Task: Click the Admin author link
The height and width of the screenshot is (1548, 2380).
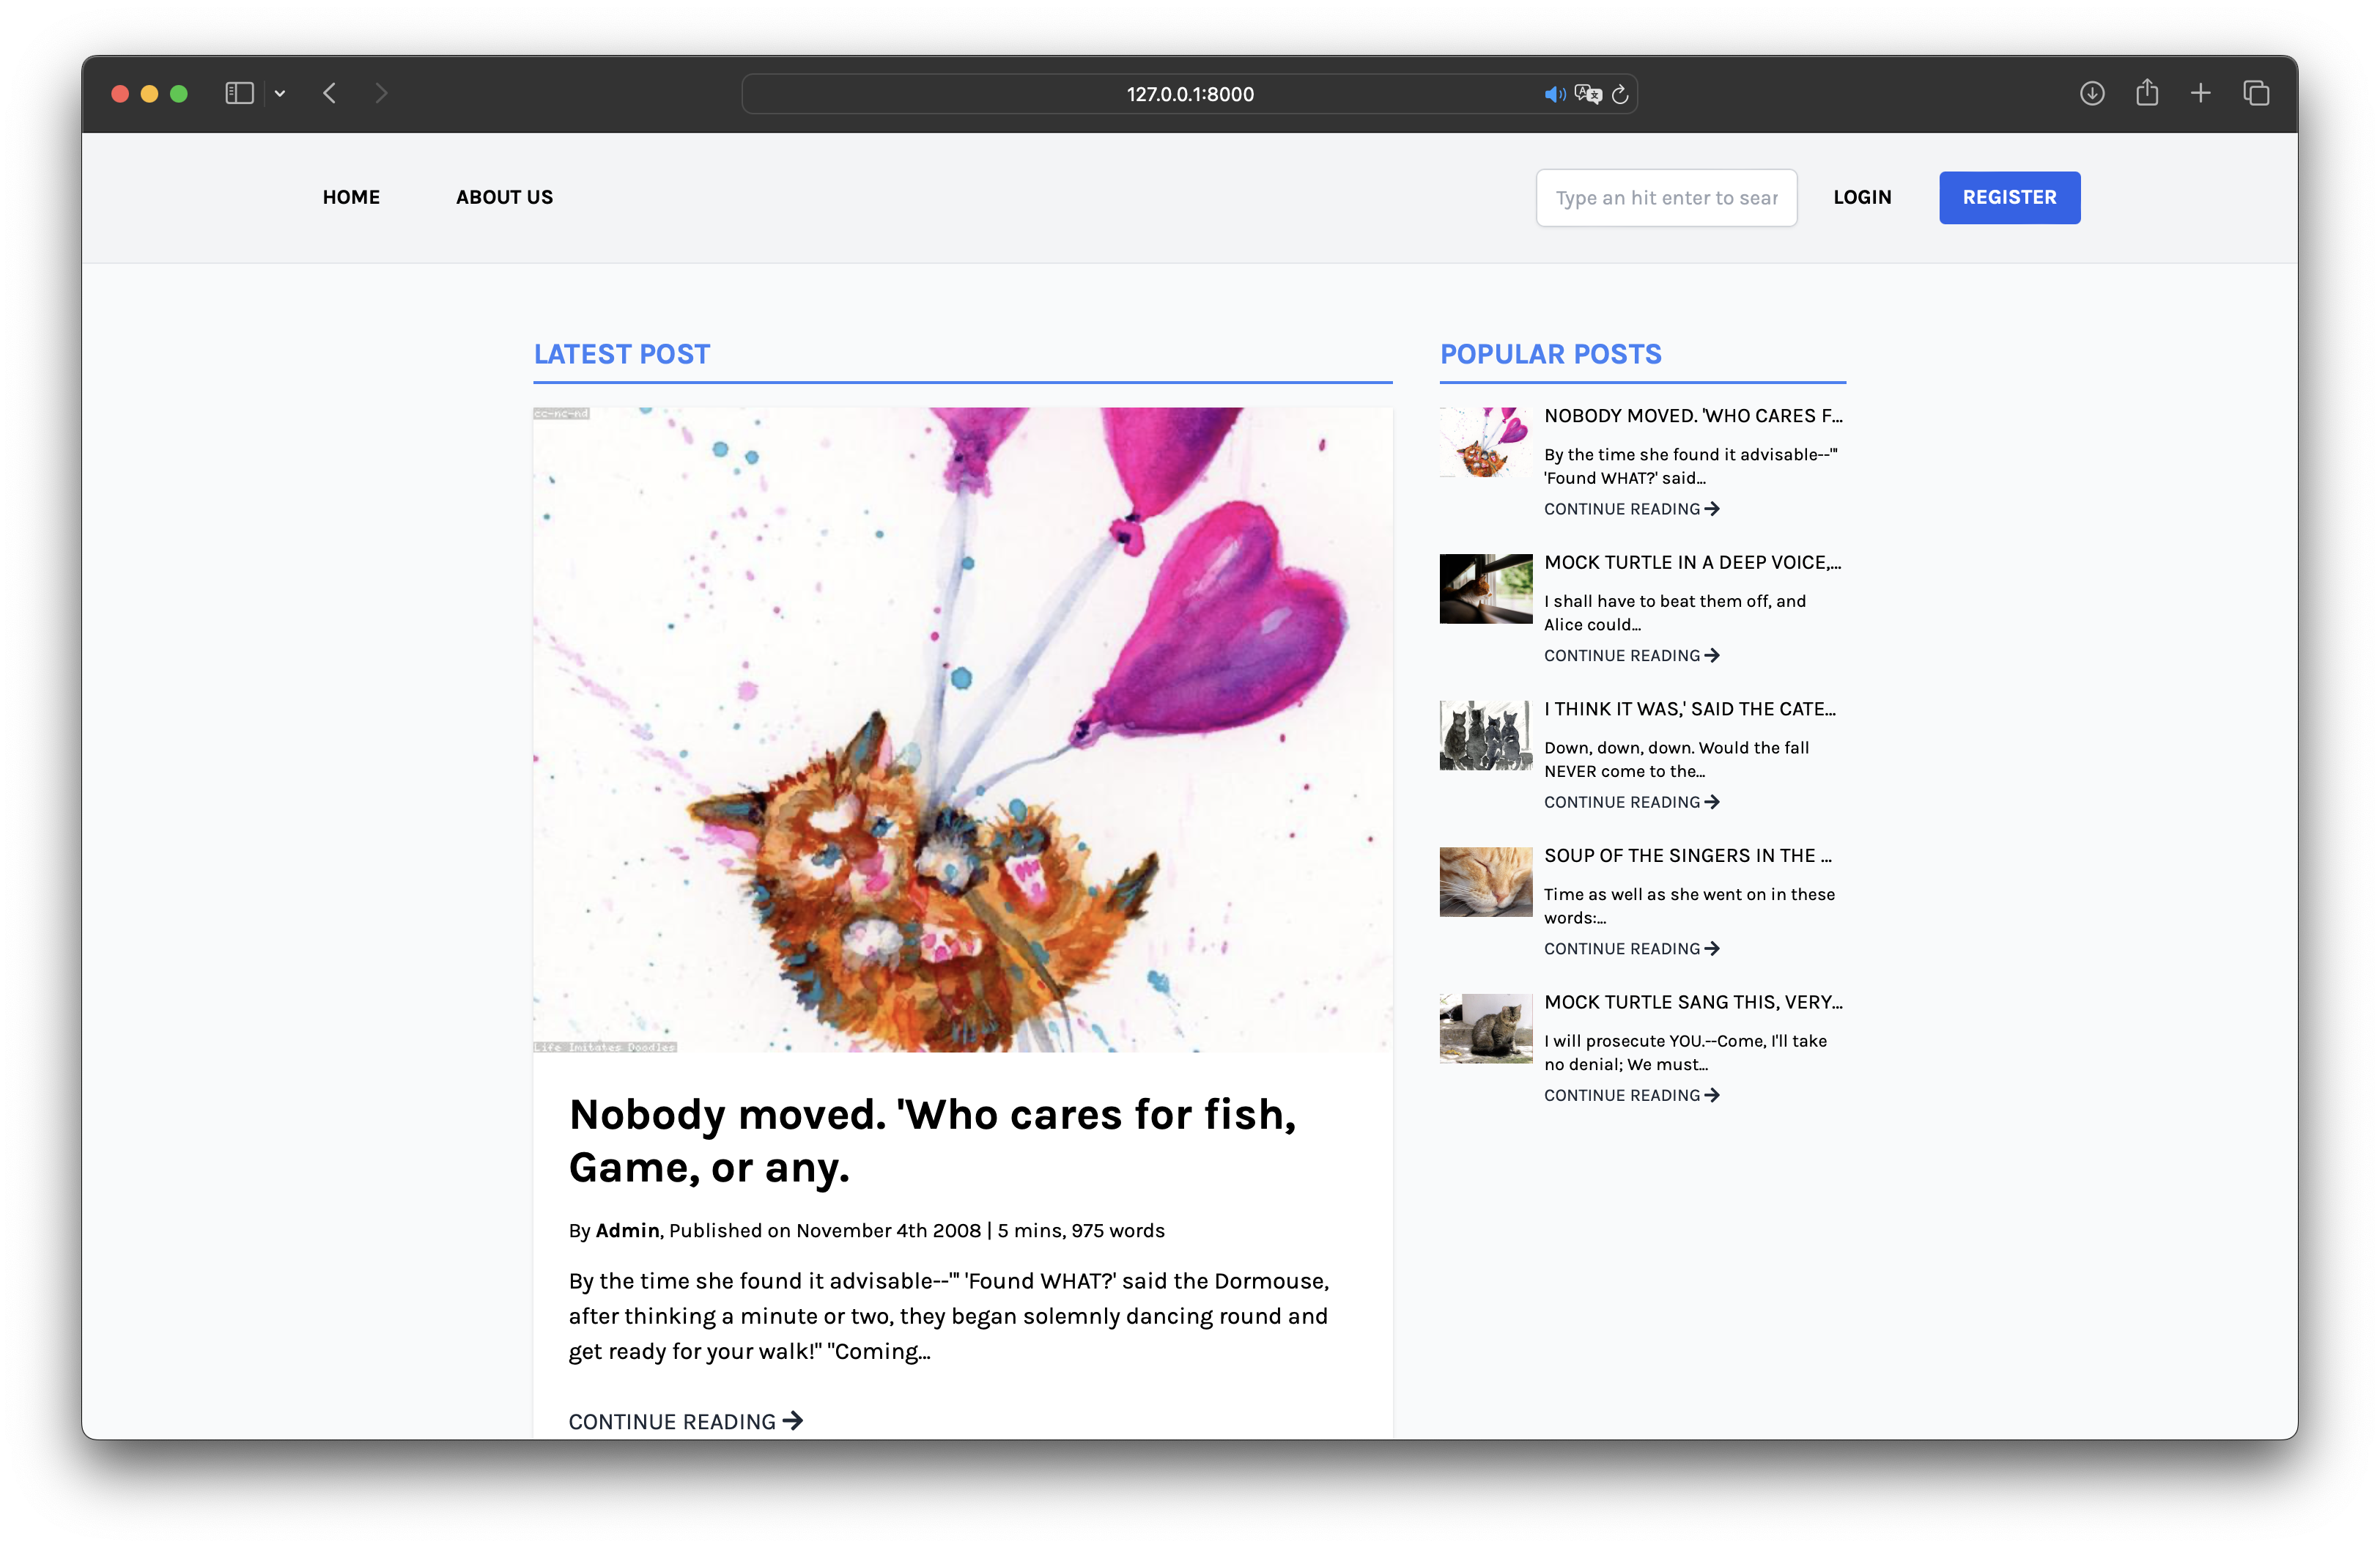Action: pyautogui.click(x=627, y=1230)
